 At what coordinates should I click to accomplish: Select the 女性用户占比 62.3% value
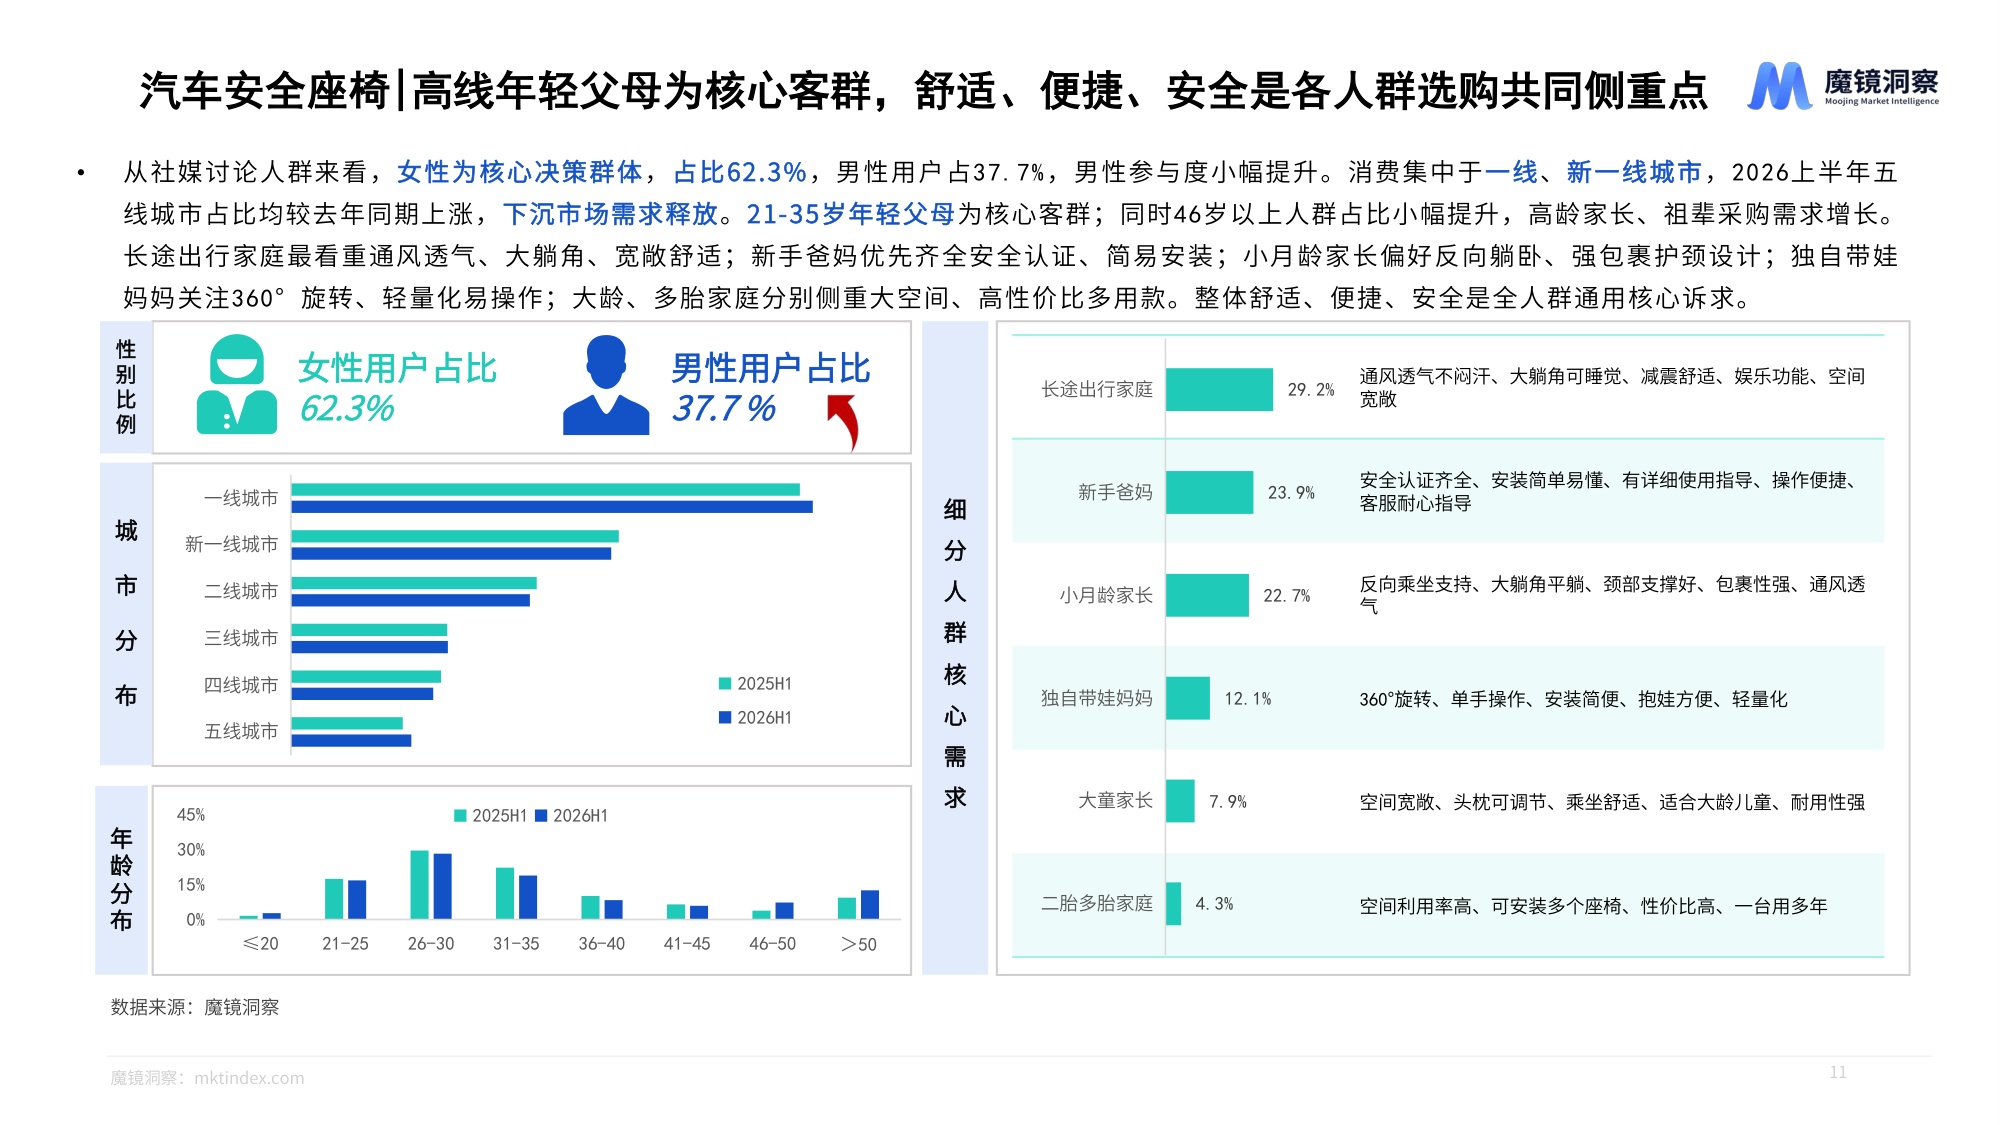click(x=347, y=409)
